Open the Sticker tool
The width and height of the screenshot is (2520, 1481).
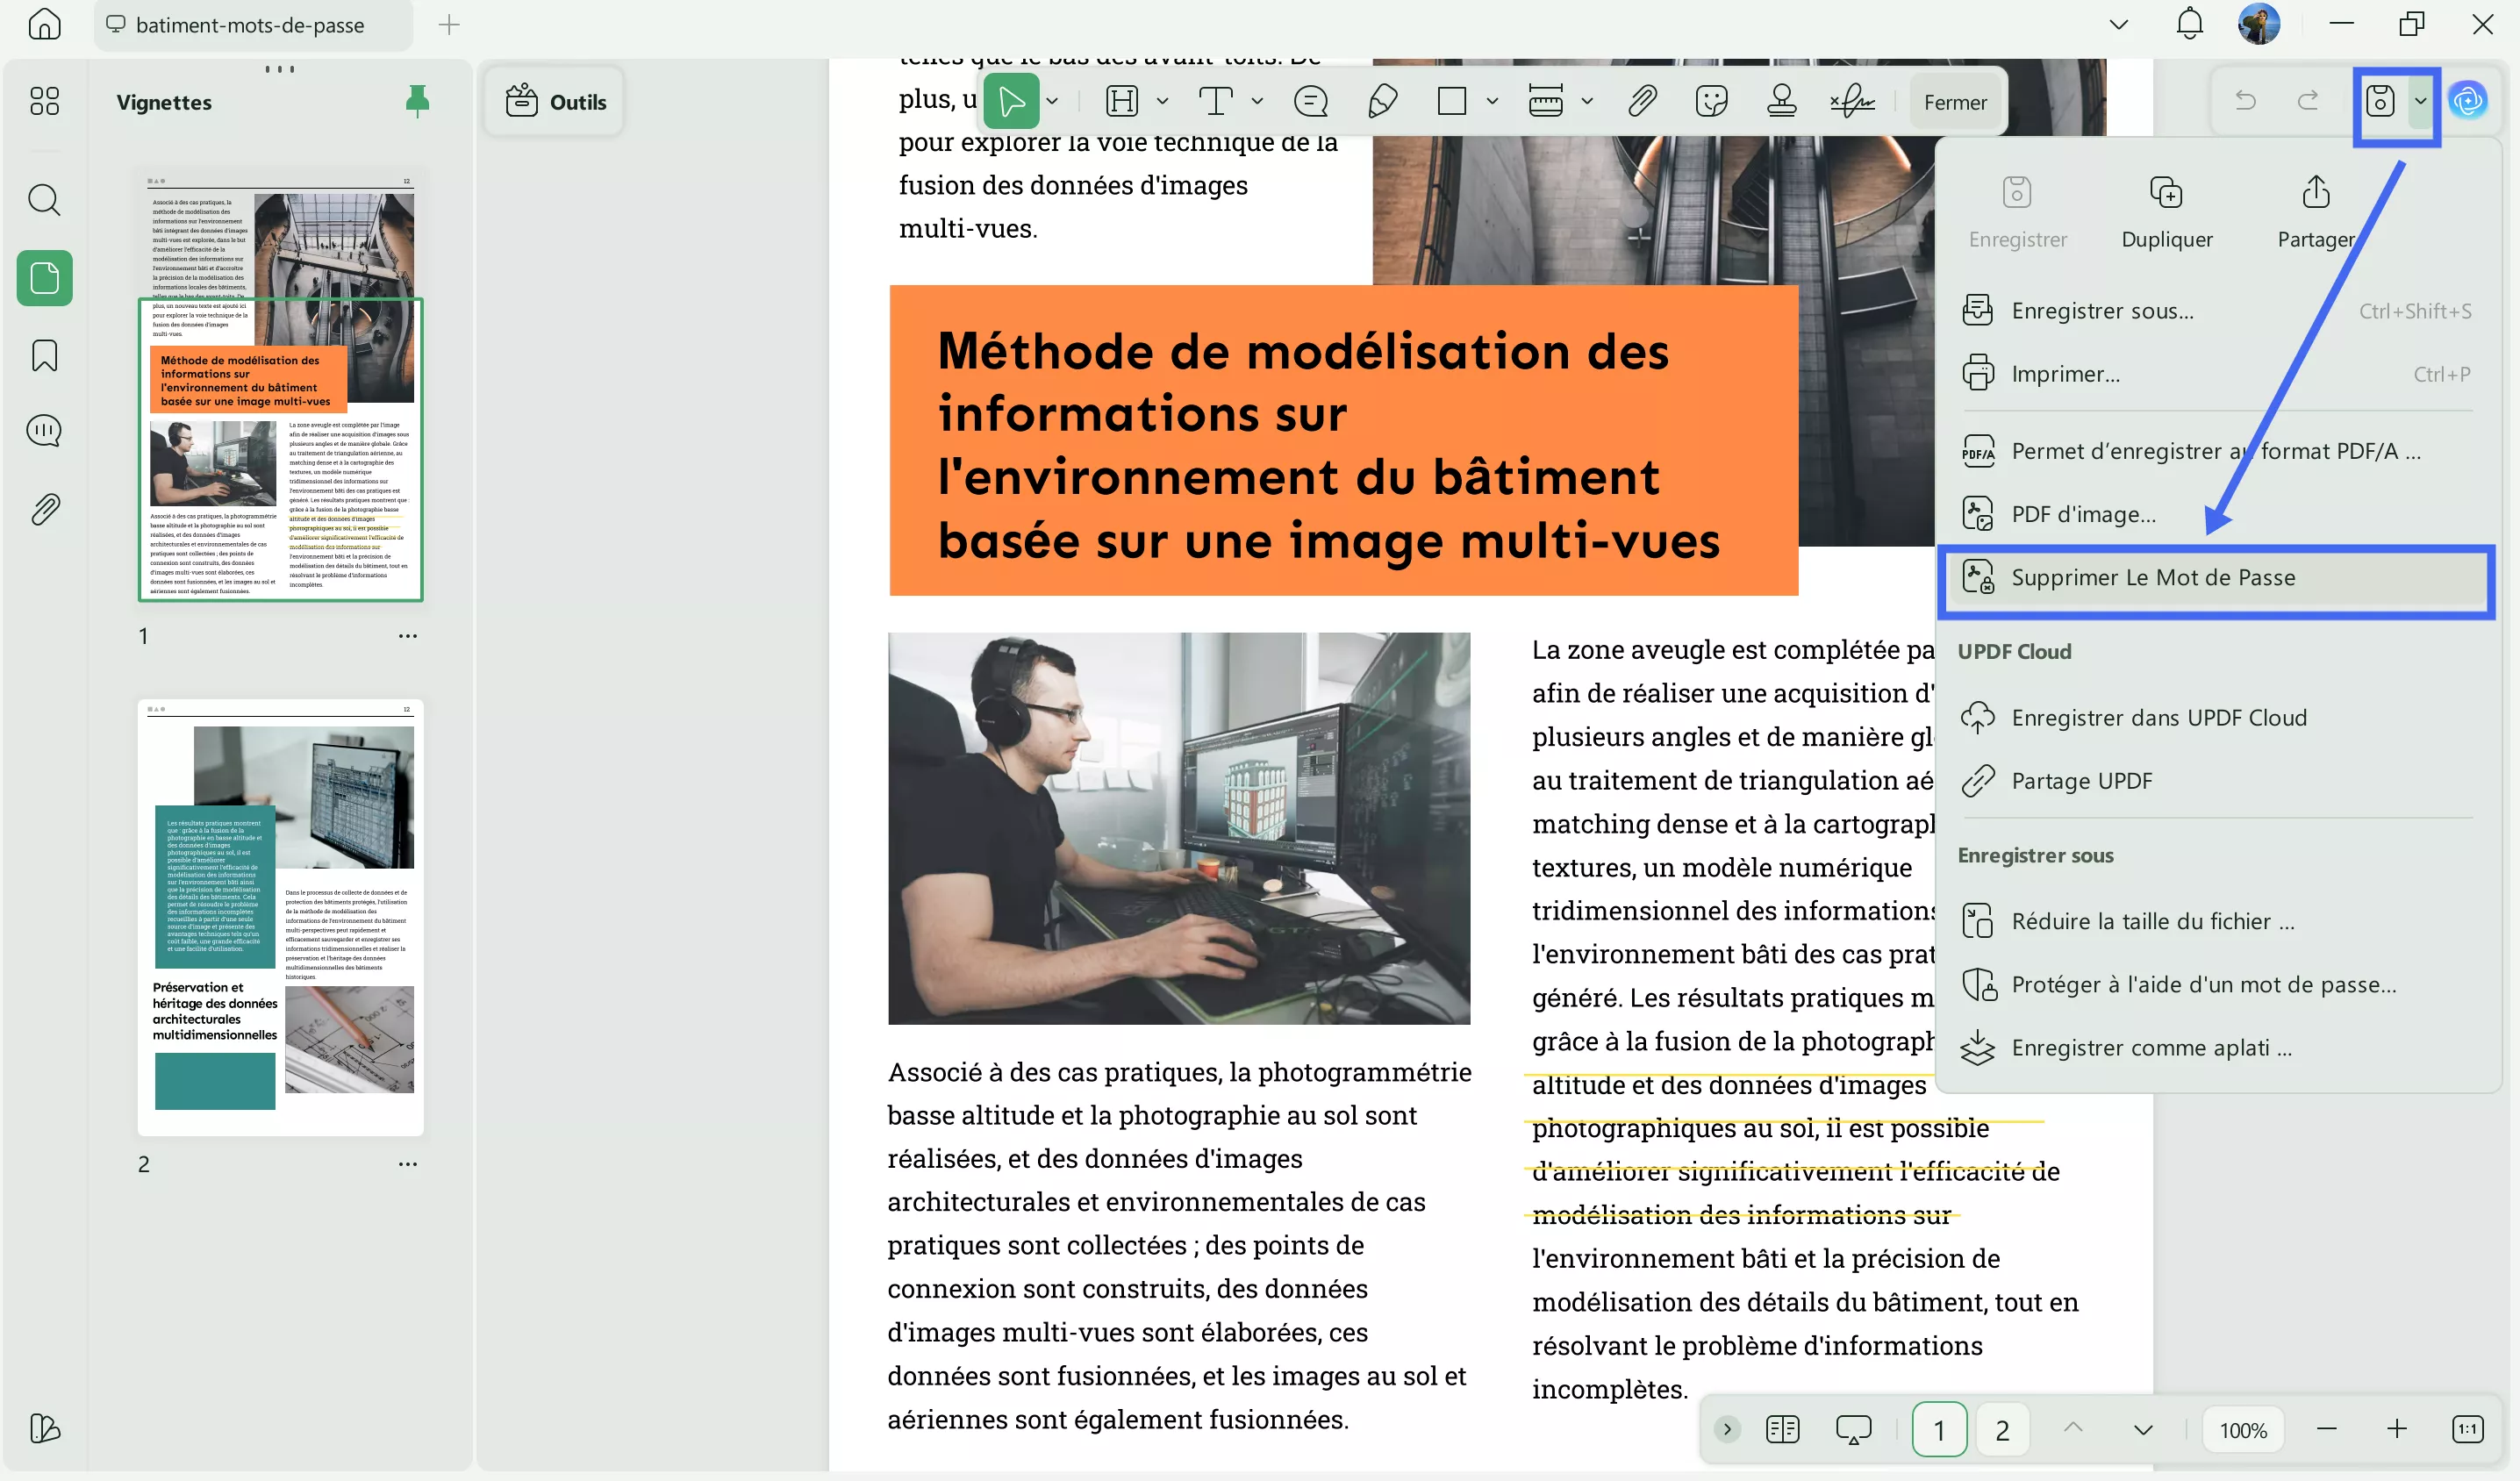pyautogui.click(x=1711, y=100)
